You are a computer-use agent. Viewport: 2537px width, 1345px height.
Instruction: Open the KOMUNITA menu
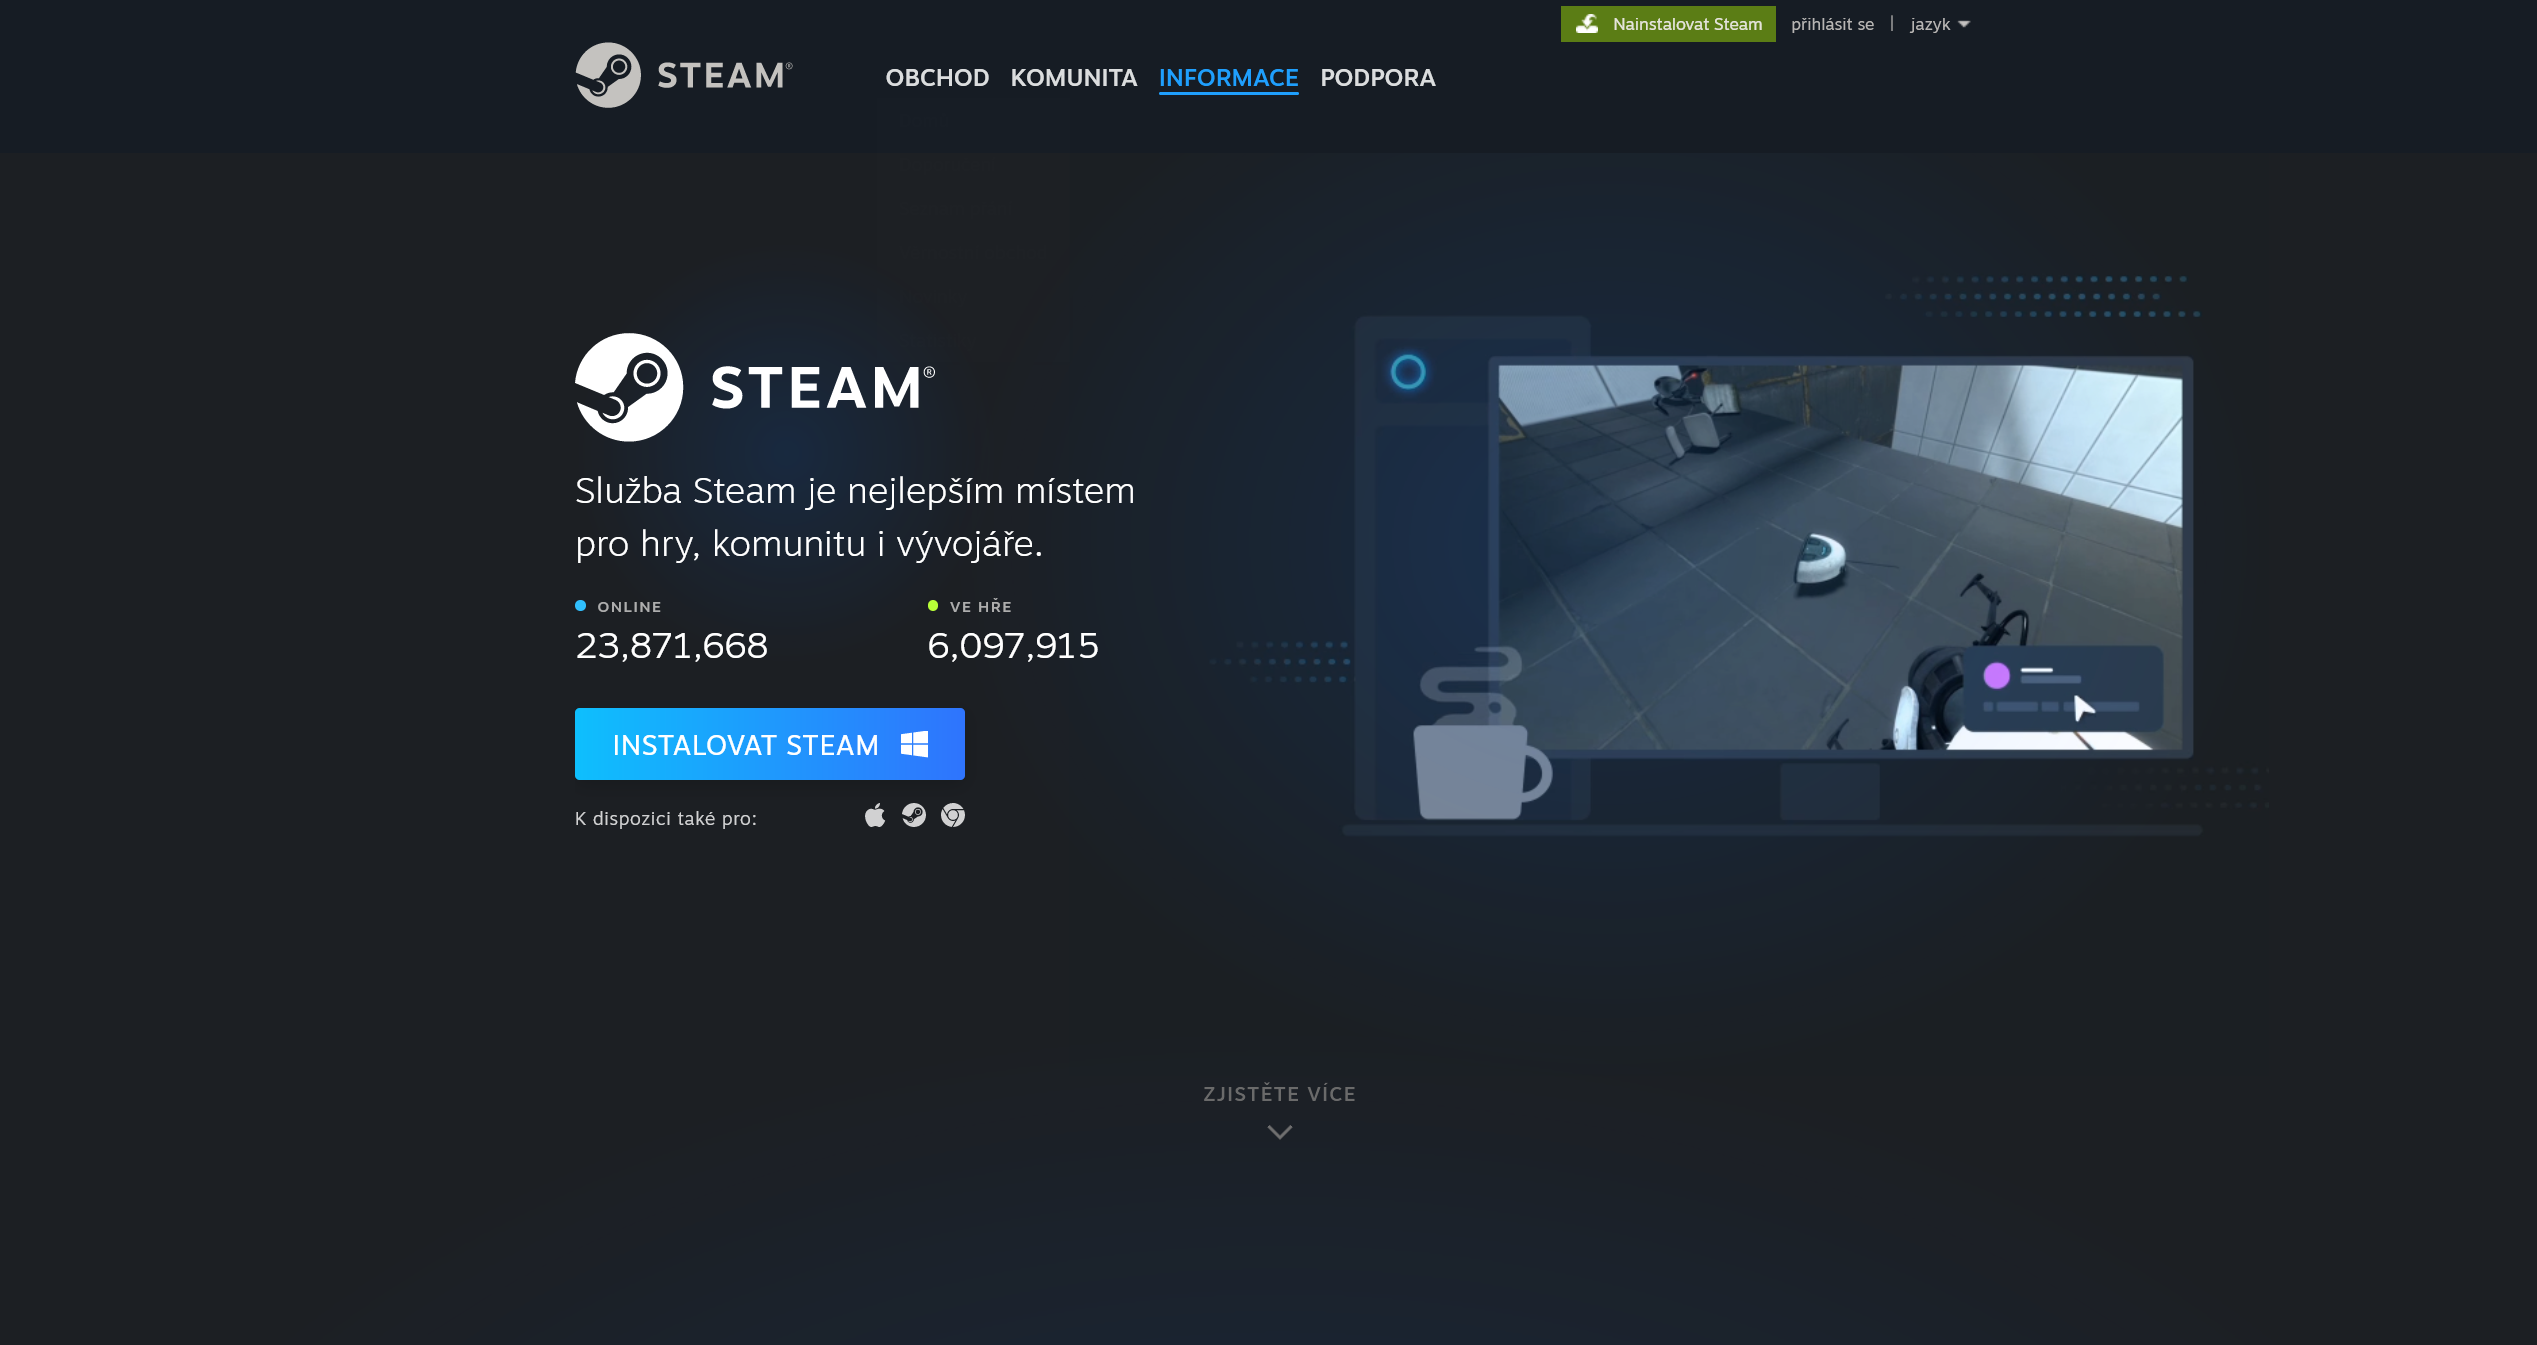[1073, 78]
